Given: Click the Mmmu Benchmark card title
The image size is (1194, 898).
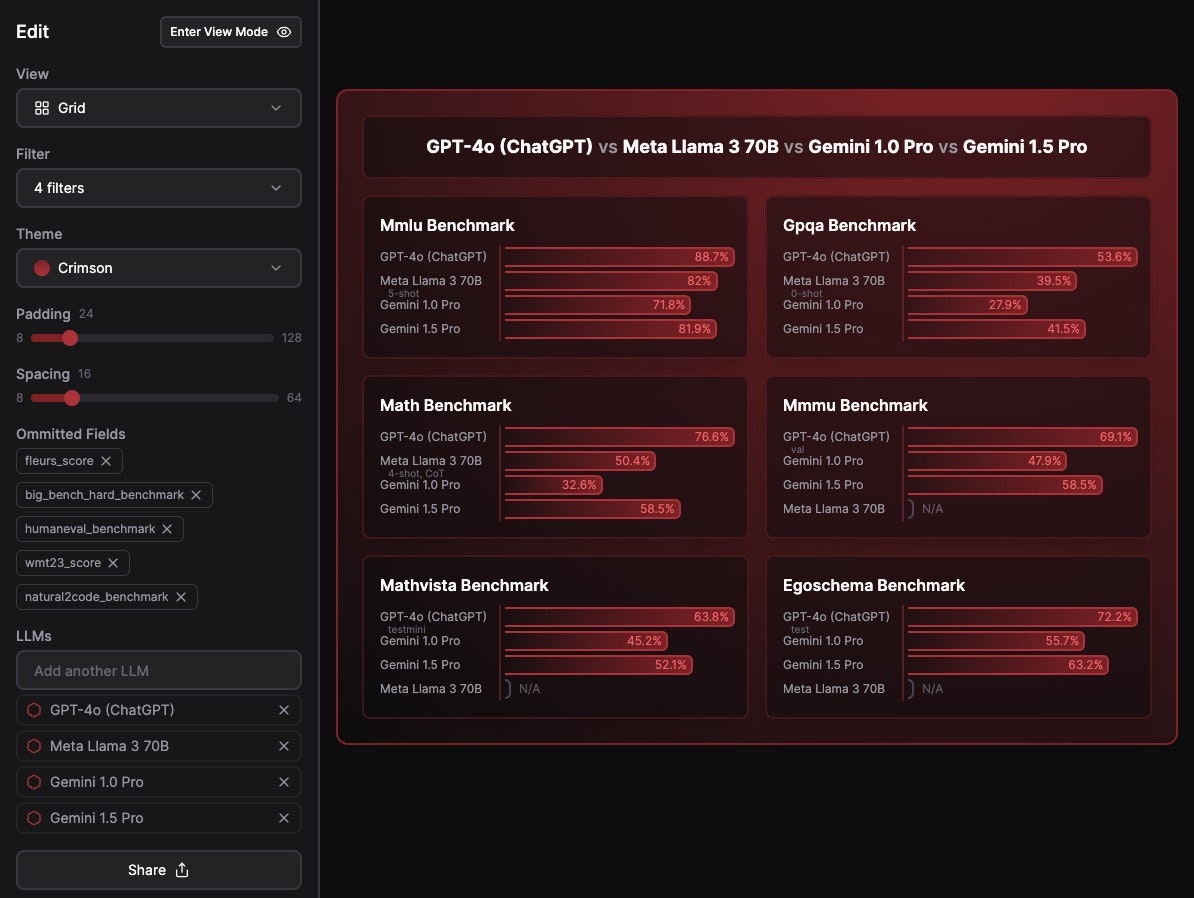Looking at the screenshot, I should tap(855, 405).
